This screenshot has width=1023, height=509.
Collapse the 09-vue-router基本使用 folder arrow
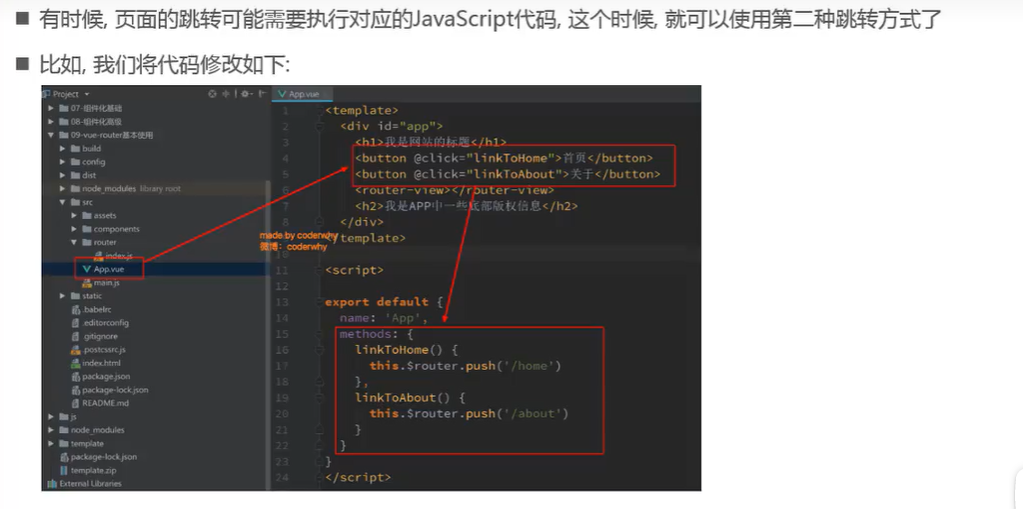(x=51, y=135)
